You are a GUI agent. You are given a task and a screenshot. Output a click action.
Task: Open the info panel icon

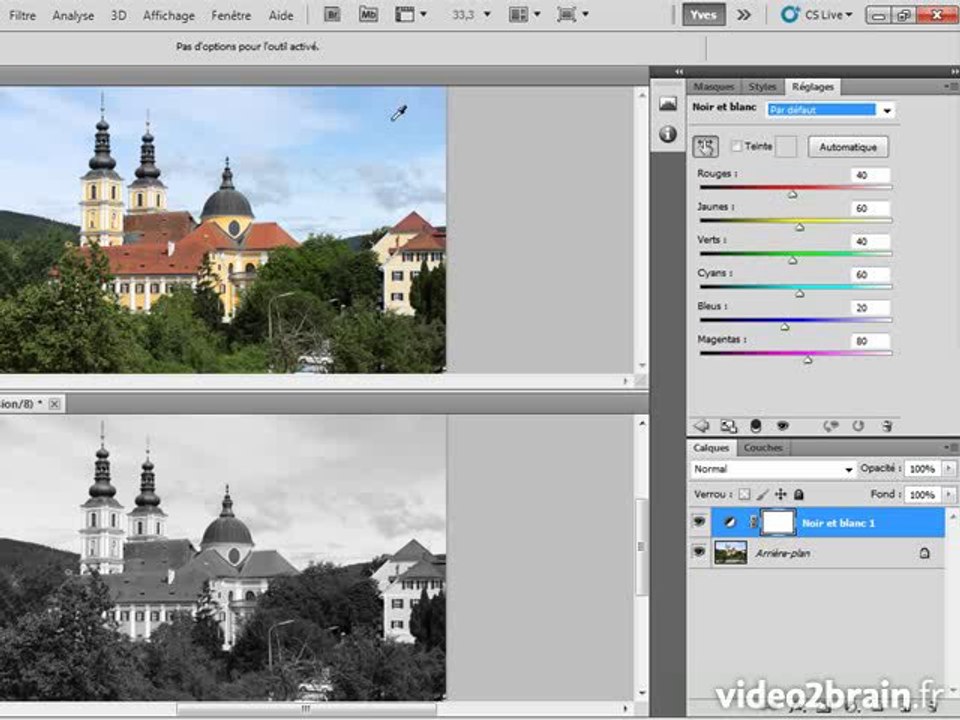click(x=668, y=134)
